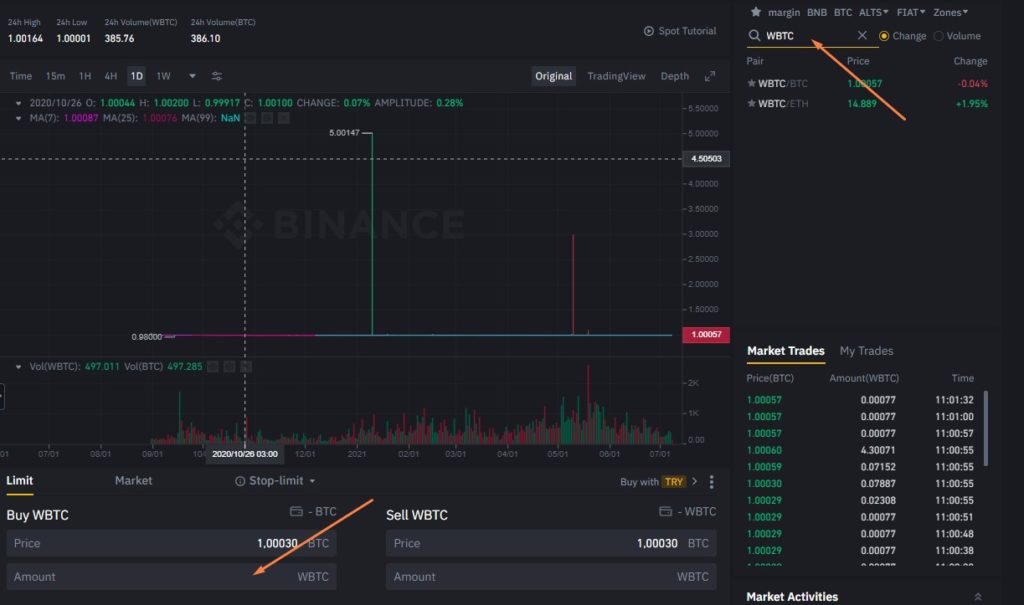The height and width of the screenshot is (605, 1024).
Task: Collapse the OHLC info row arrow
Action: point(18,103)
